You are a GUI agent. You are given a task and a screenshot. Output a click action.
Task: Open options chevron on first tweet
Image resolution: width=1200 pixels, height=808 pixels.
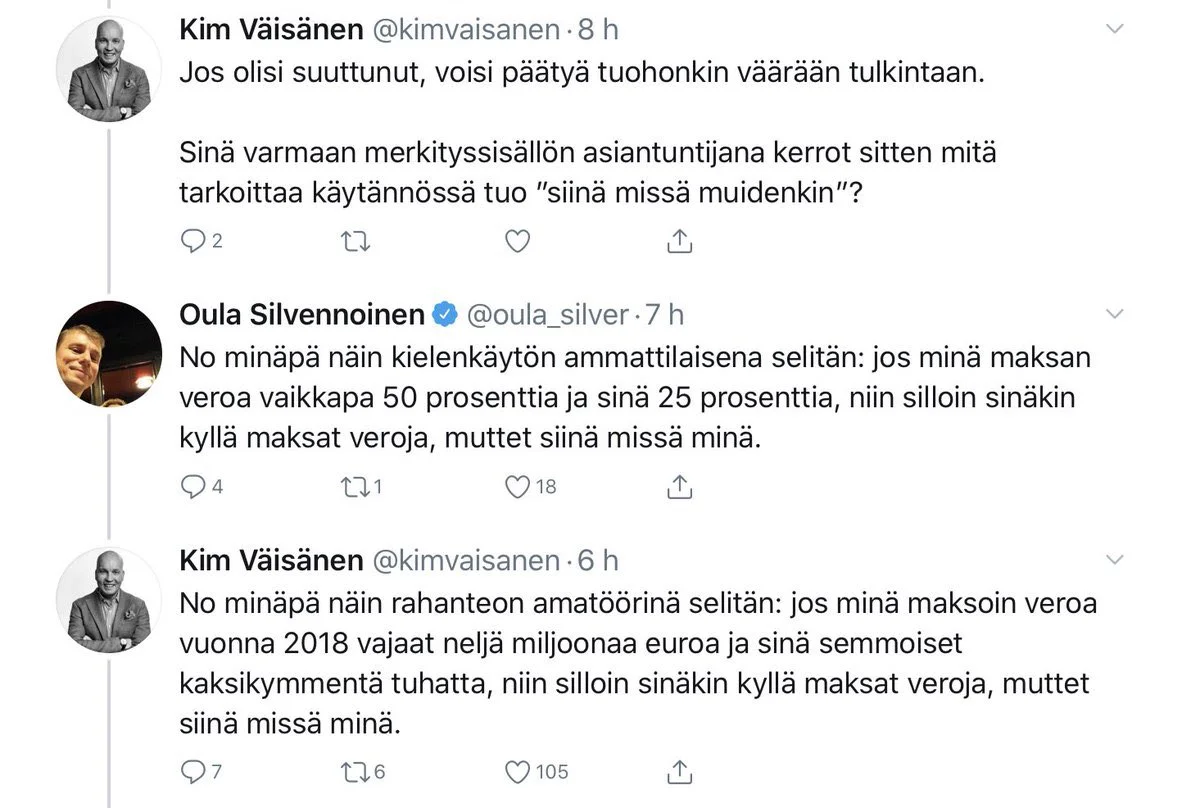tap(1115, 30)
